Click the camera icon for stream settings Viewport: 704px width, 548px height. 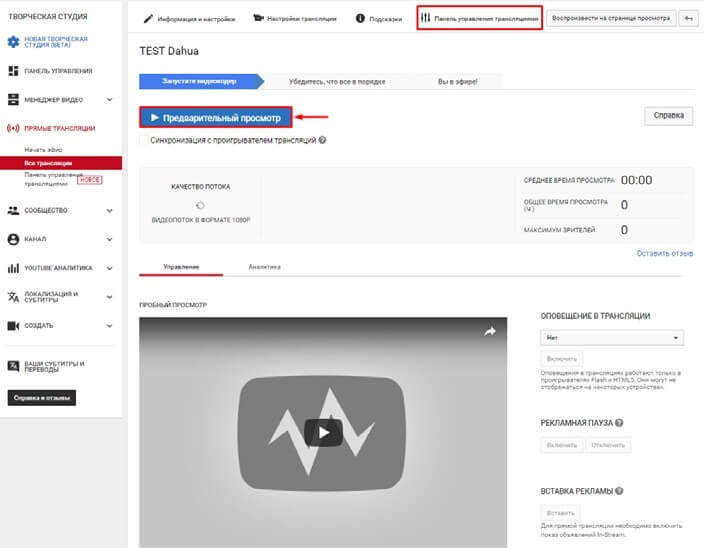click(258, 18)
